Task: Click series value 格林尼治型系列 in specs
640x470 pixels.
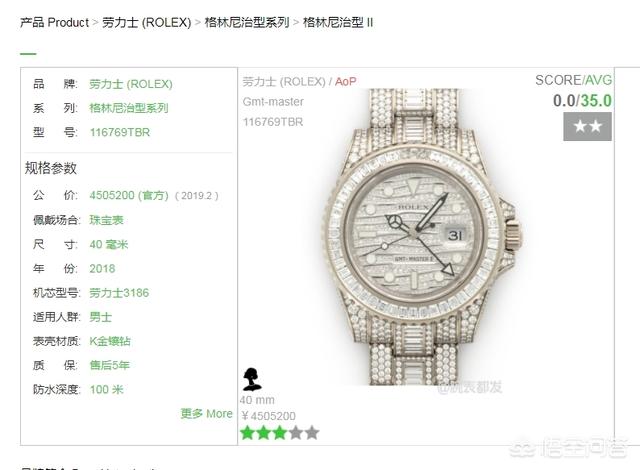Action: click(129, 108)
